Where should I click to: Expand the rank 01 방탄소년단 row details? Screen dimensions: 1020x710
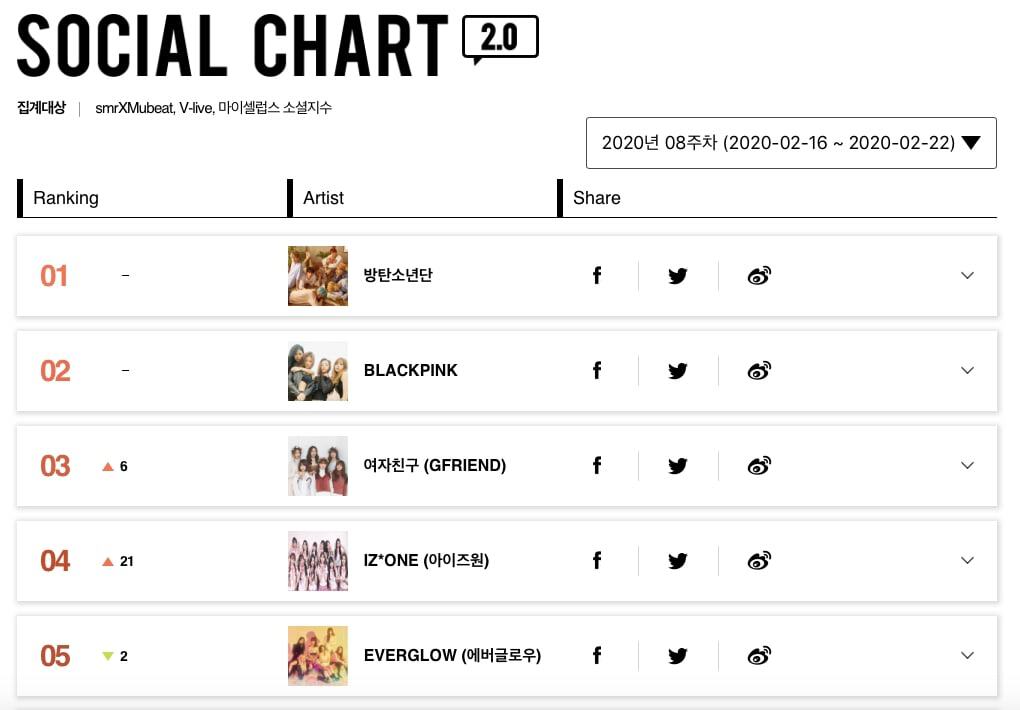pos(967,275)
